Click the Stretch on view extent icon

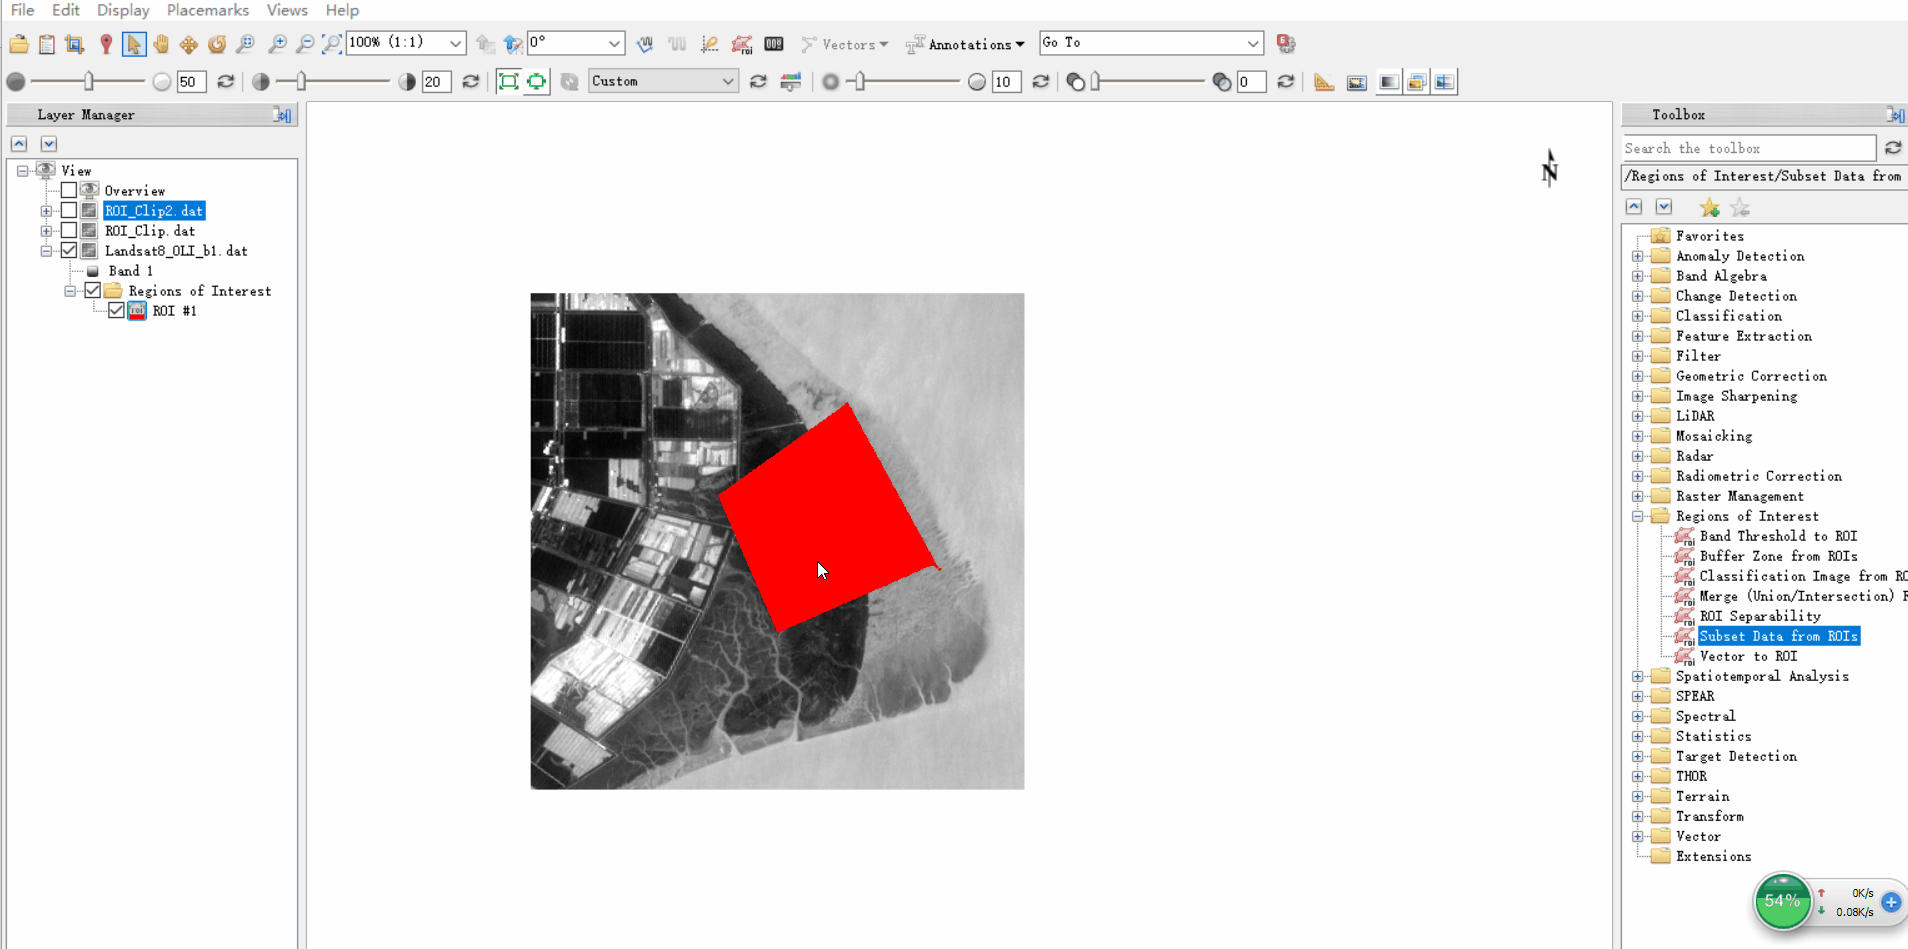pyautogui.click(x=537, y=82)
